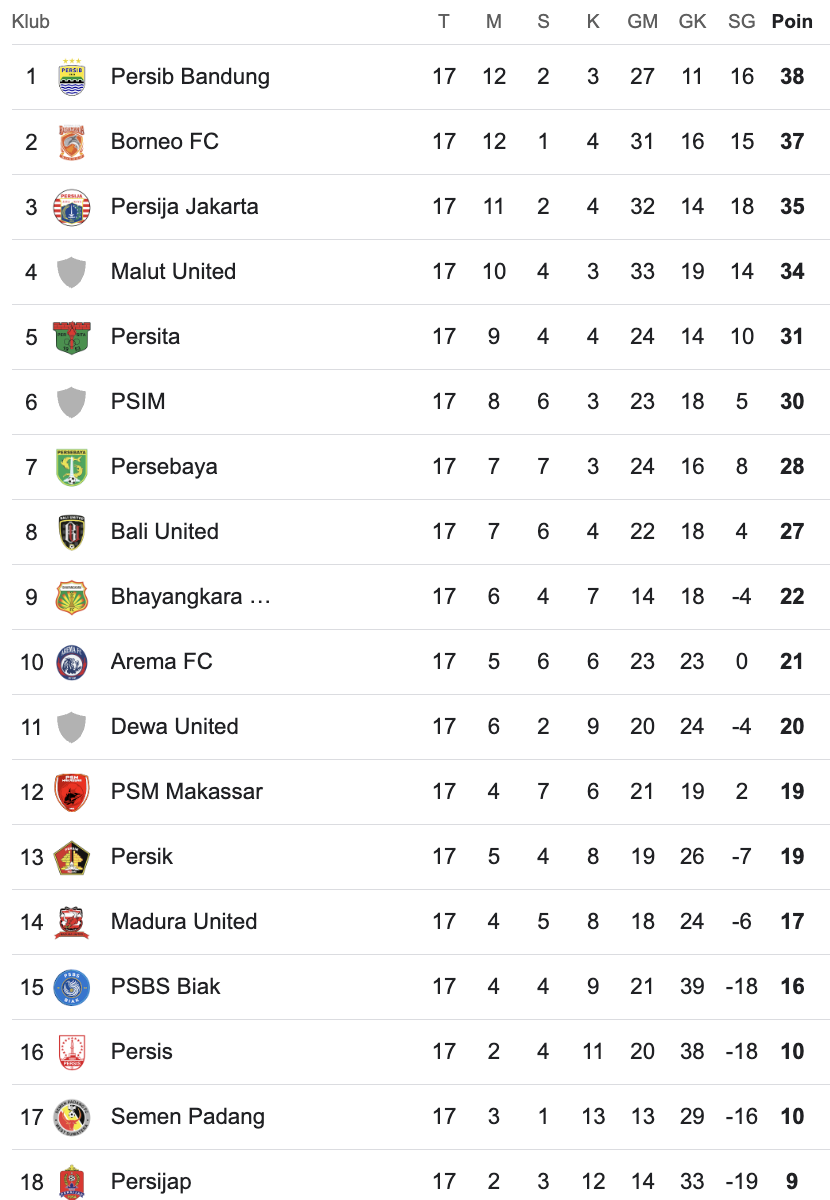Screen dimensions: 830x1200
Task: Click the Persib Bandung club logo
Action: 72,77
